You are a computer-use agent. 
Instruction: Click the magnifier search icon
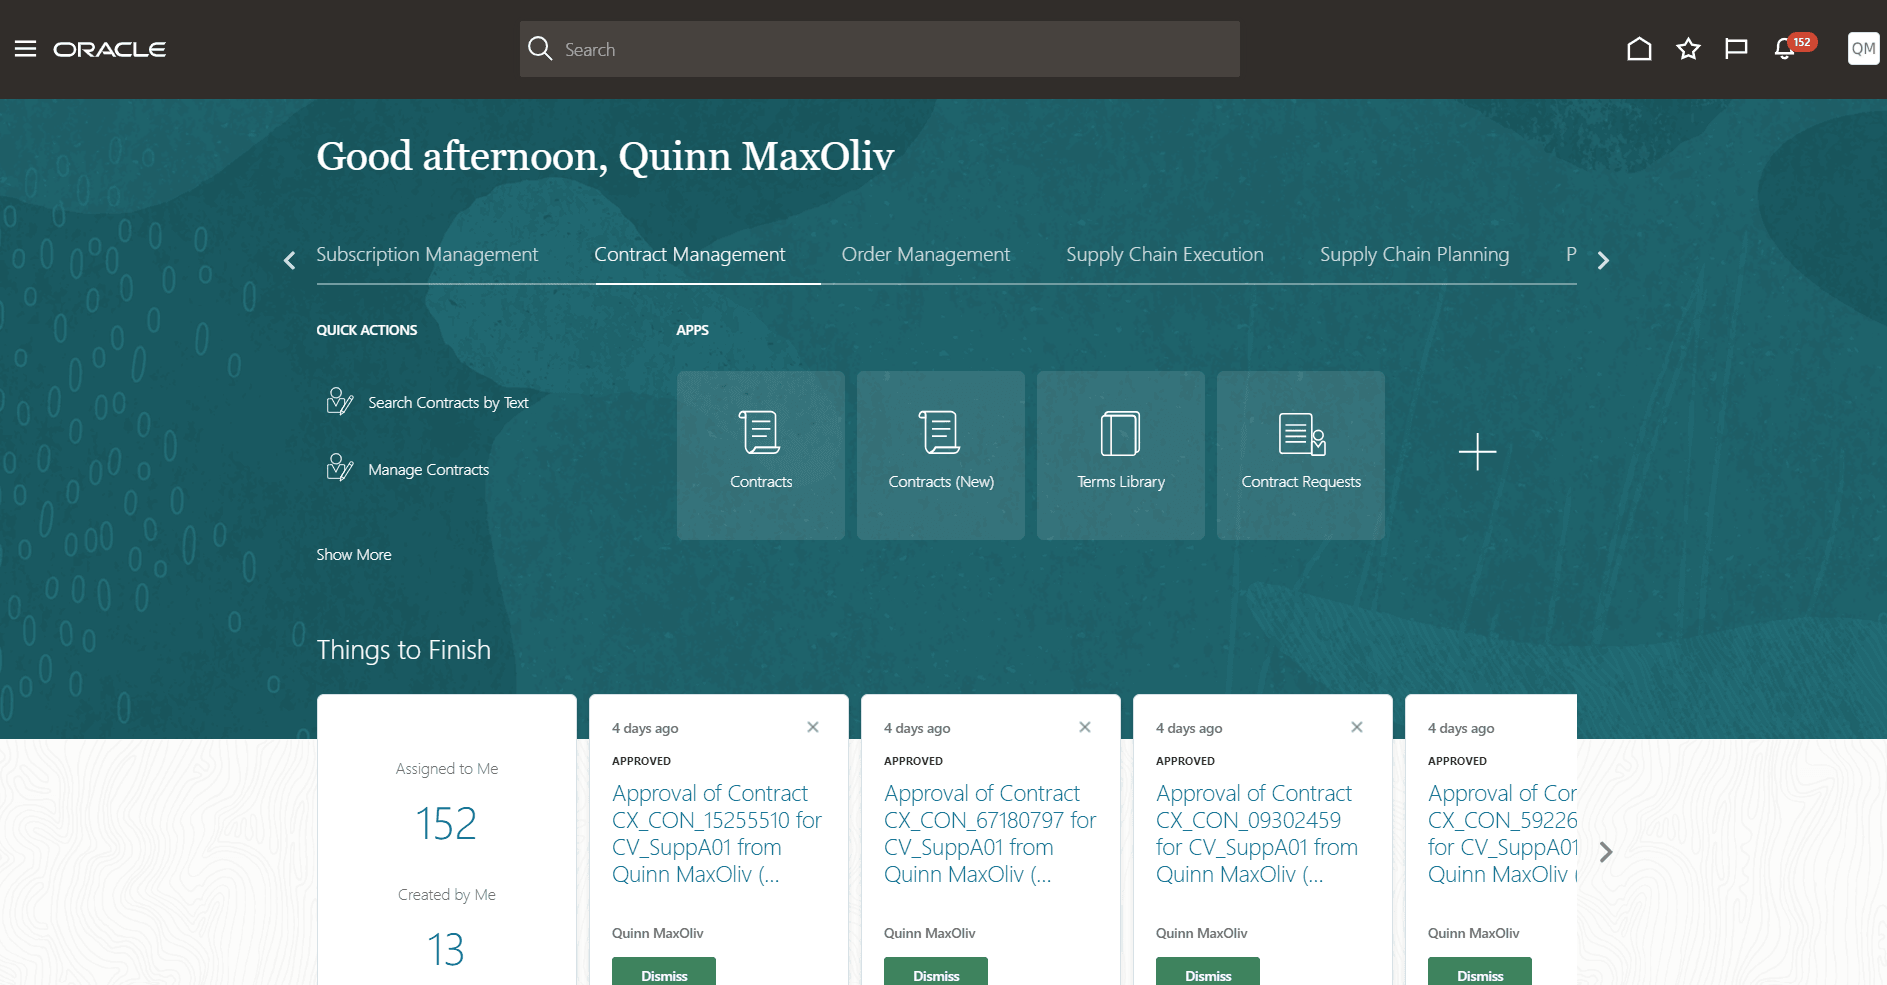click(540, 49)
